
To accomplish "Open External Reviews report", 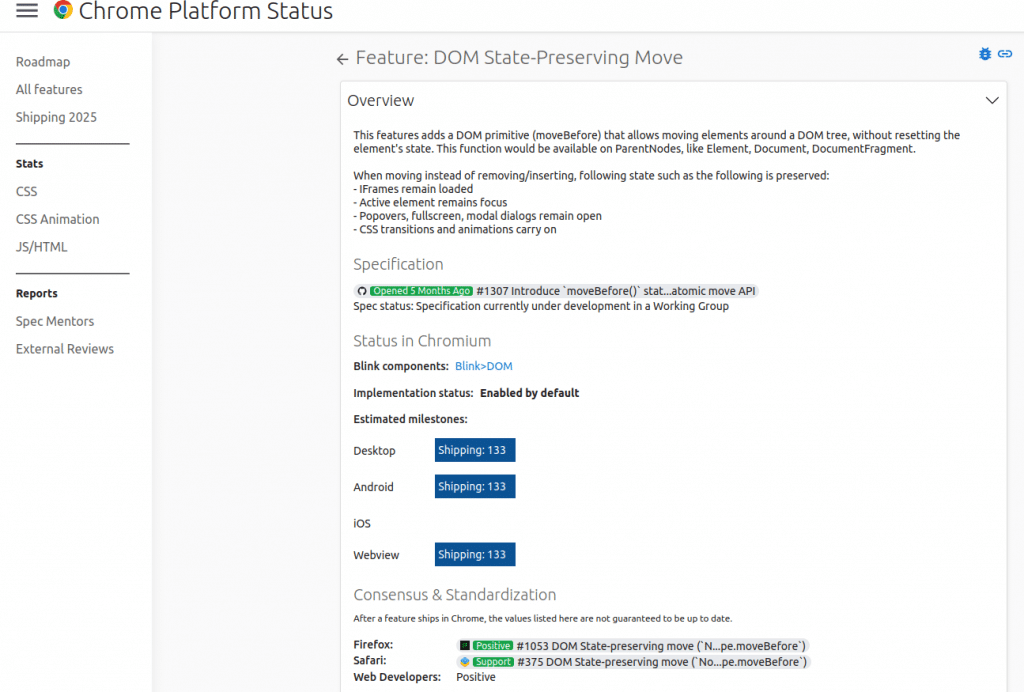I will 65,349.
